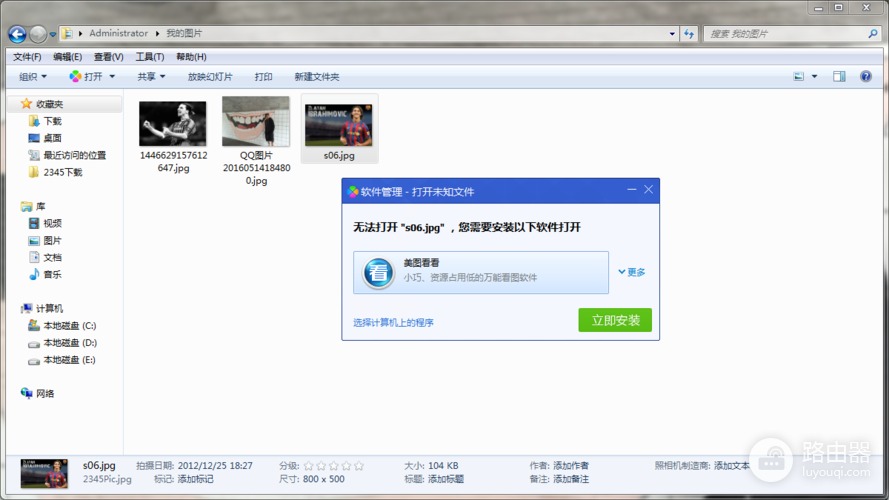Image resolution: width=889 pixels, height=500 pixels.
Task: Toggle the preview pane icon
Action: pos(839,77)
